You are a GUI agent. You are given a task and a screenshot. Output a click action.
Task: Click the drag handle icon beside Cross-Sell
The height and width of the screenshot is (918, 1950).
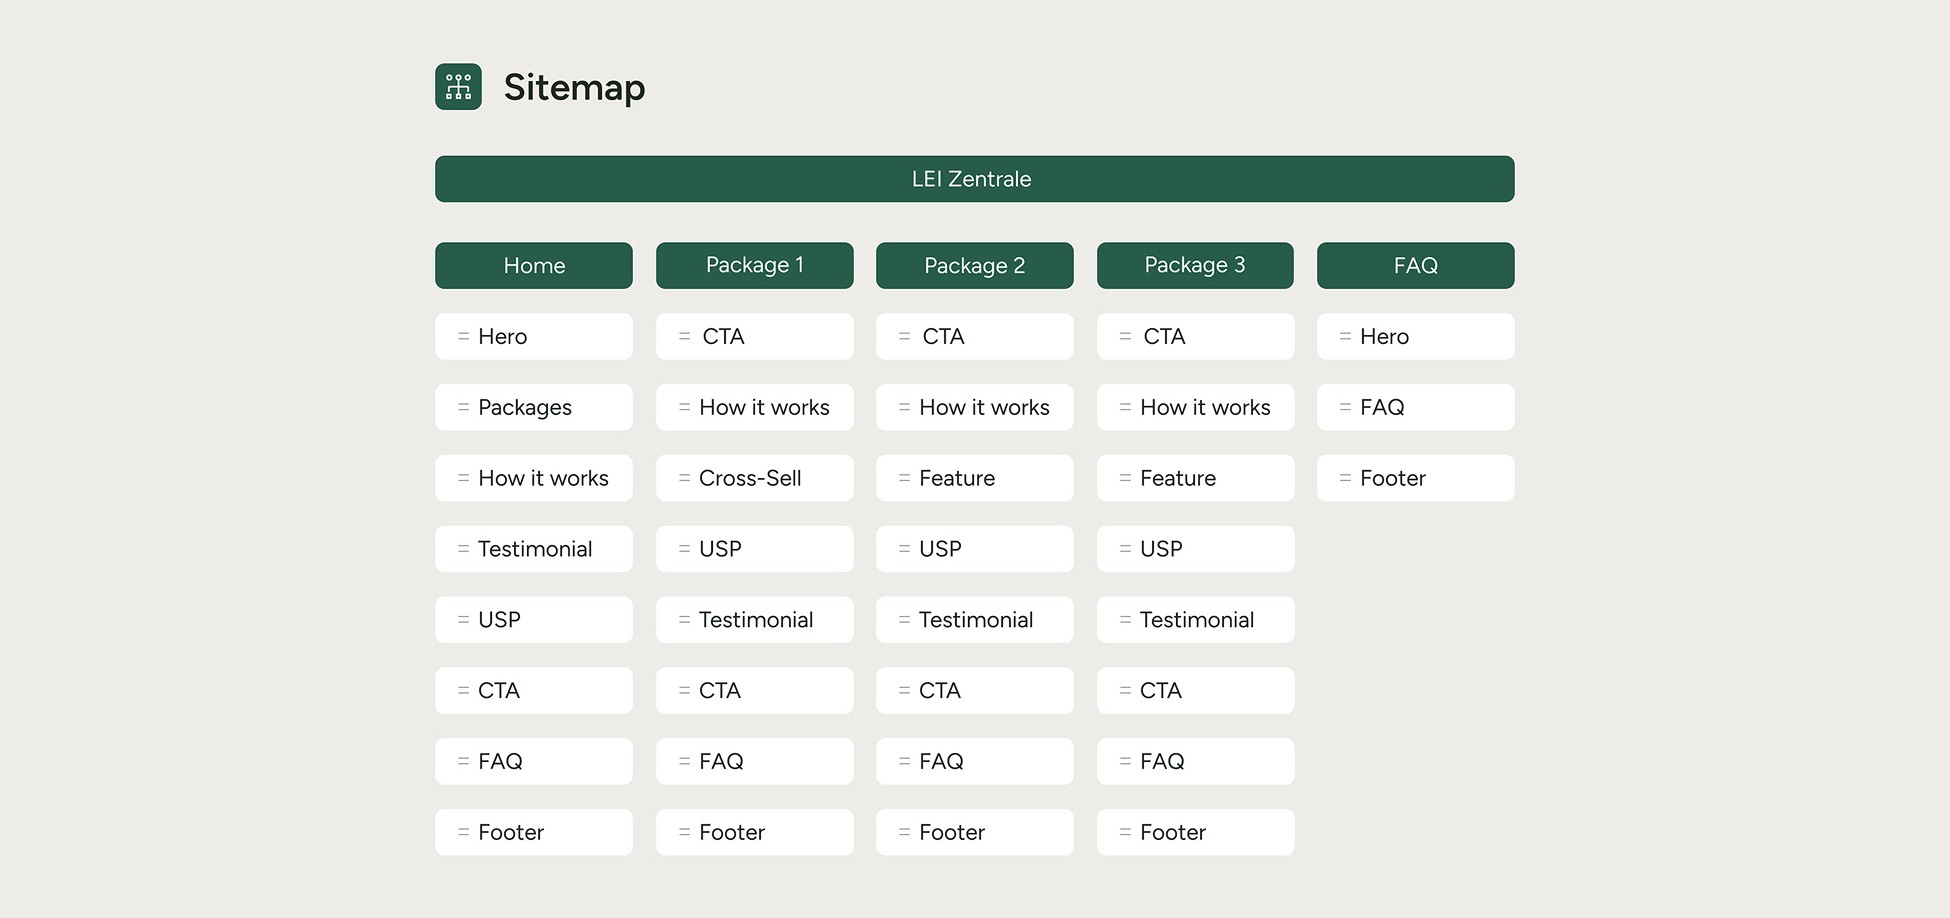(684, 478)
